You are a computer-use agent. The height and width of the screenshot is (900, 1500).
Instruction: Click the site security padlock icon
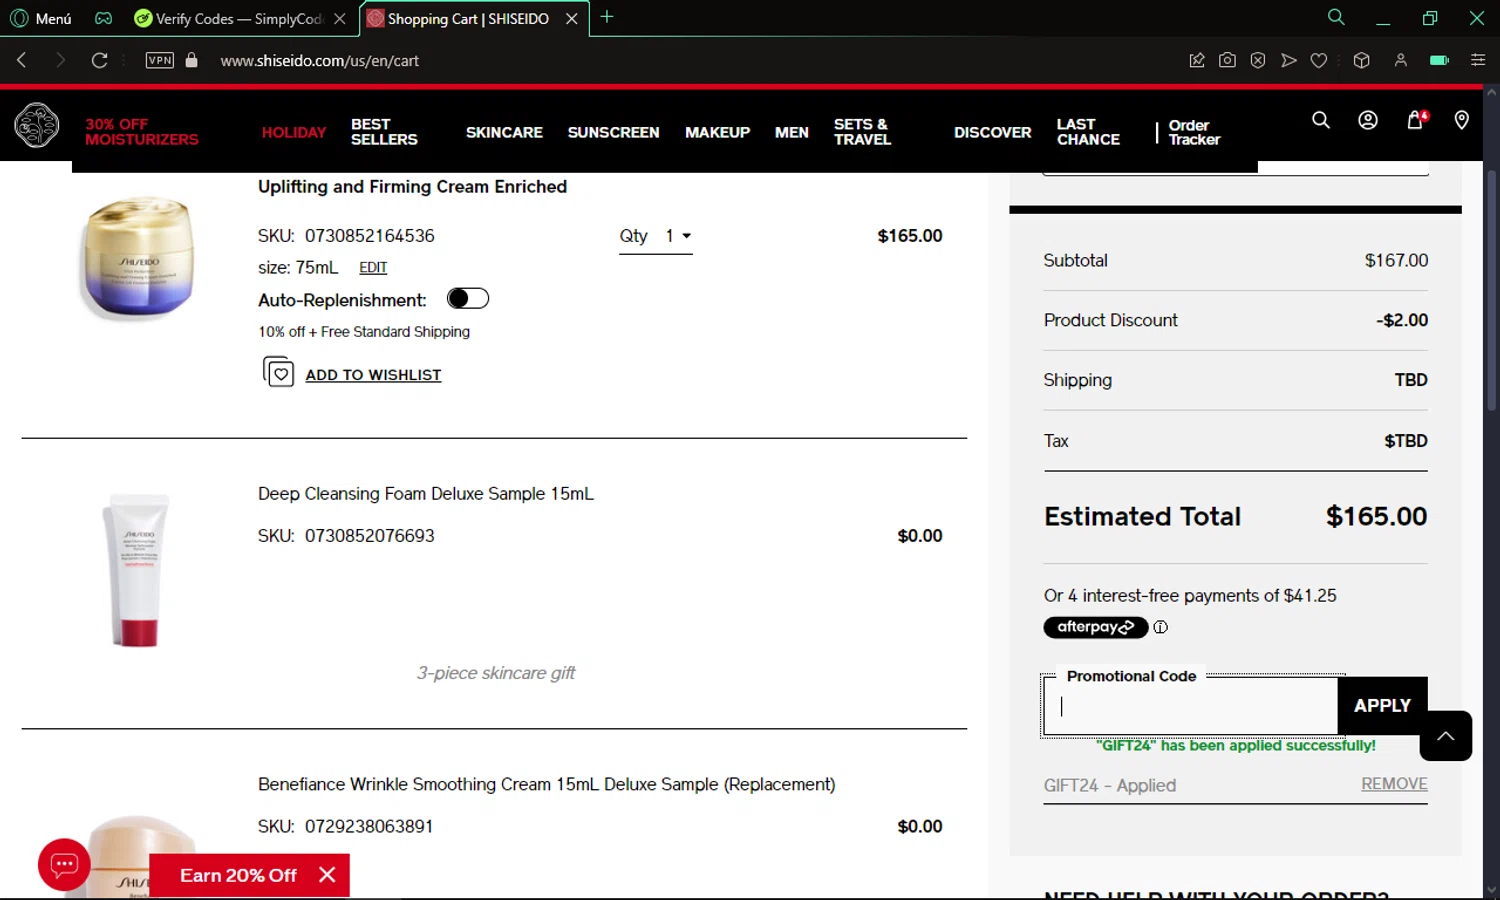[192, 60]
